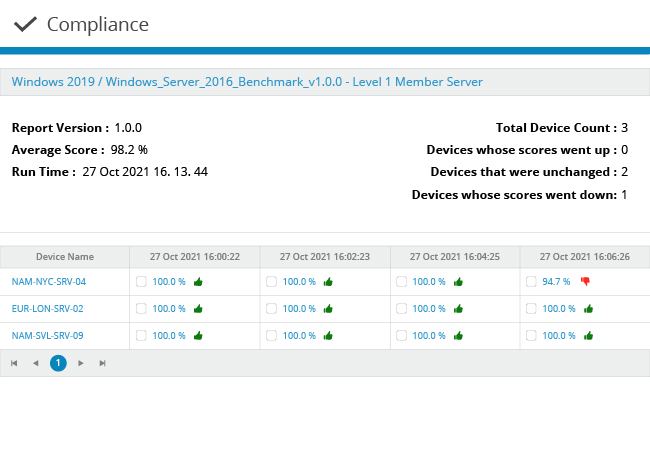Click the Total Device Count value 3
Image resolution: width=650 pixels, height=457 pixels.
(x=624, y=128)
